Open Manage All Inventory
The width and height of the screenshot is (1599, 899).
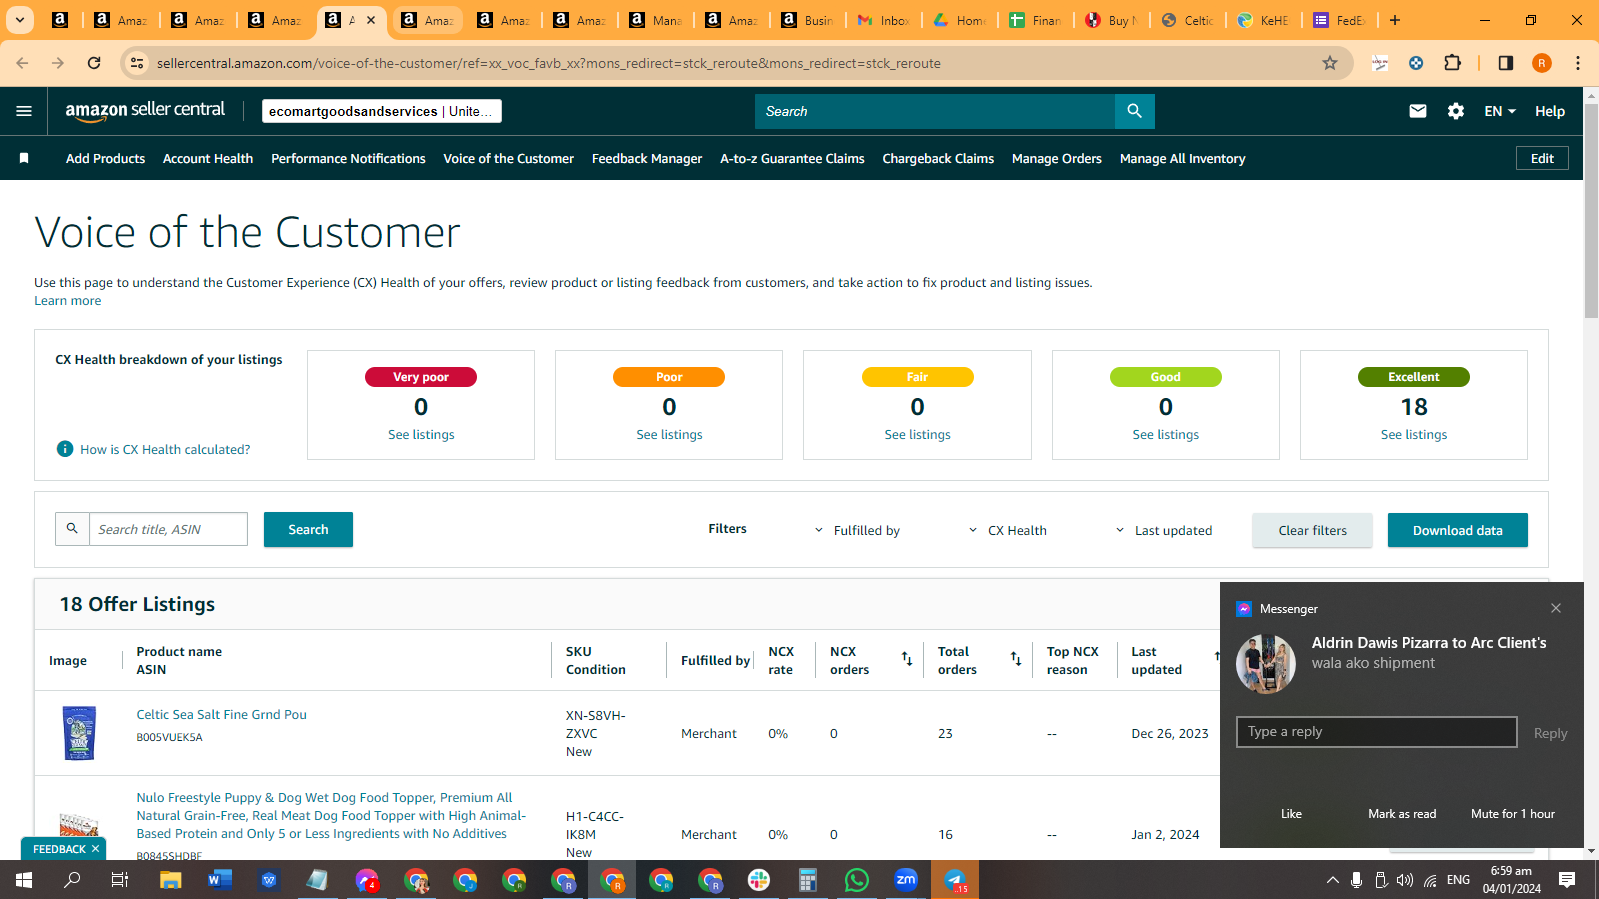pyautogui.click(x=1182, y=158)
